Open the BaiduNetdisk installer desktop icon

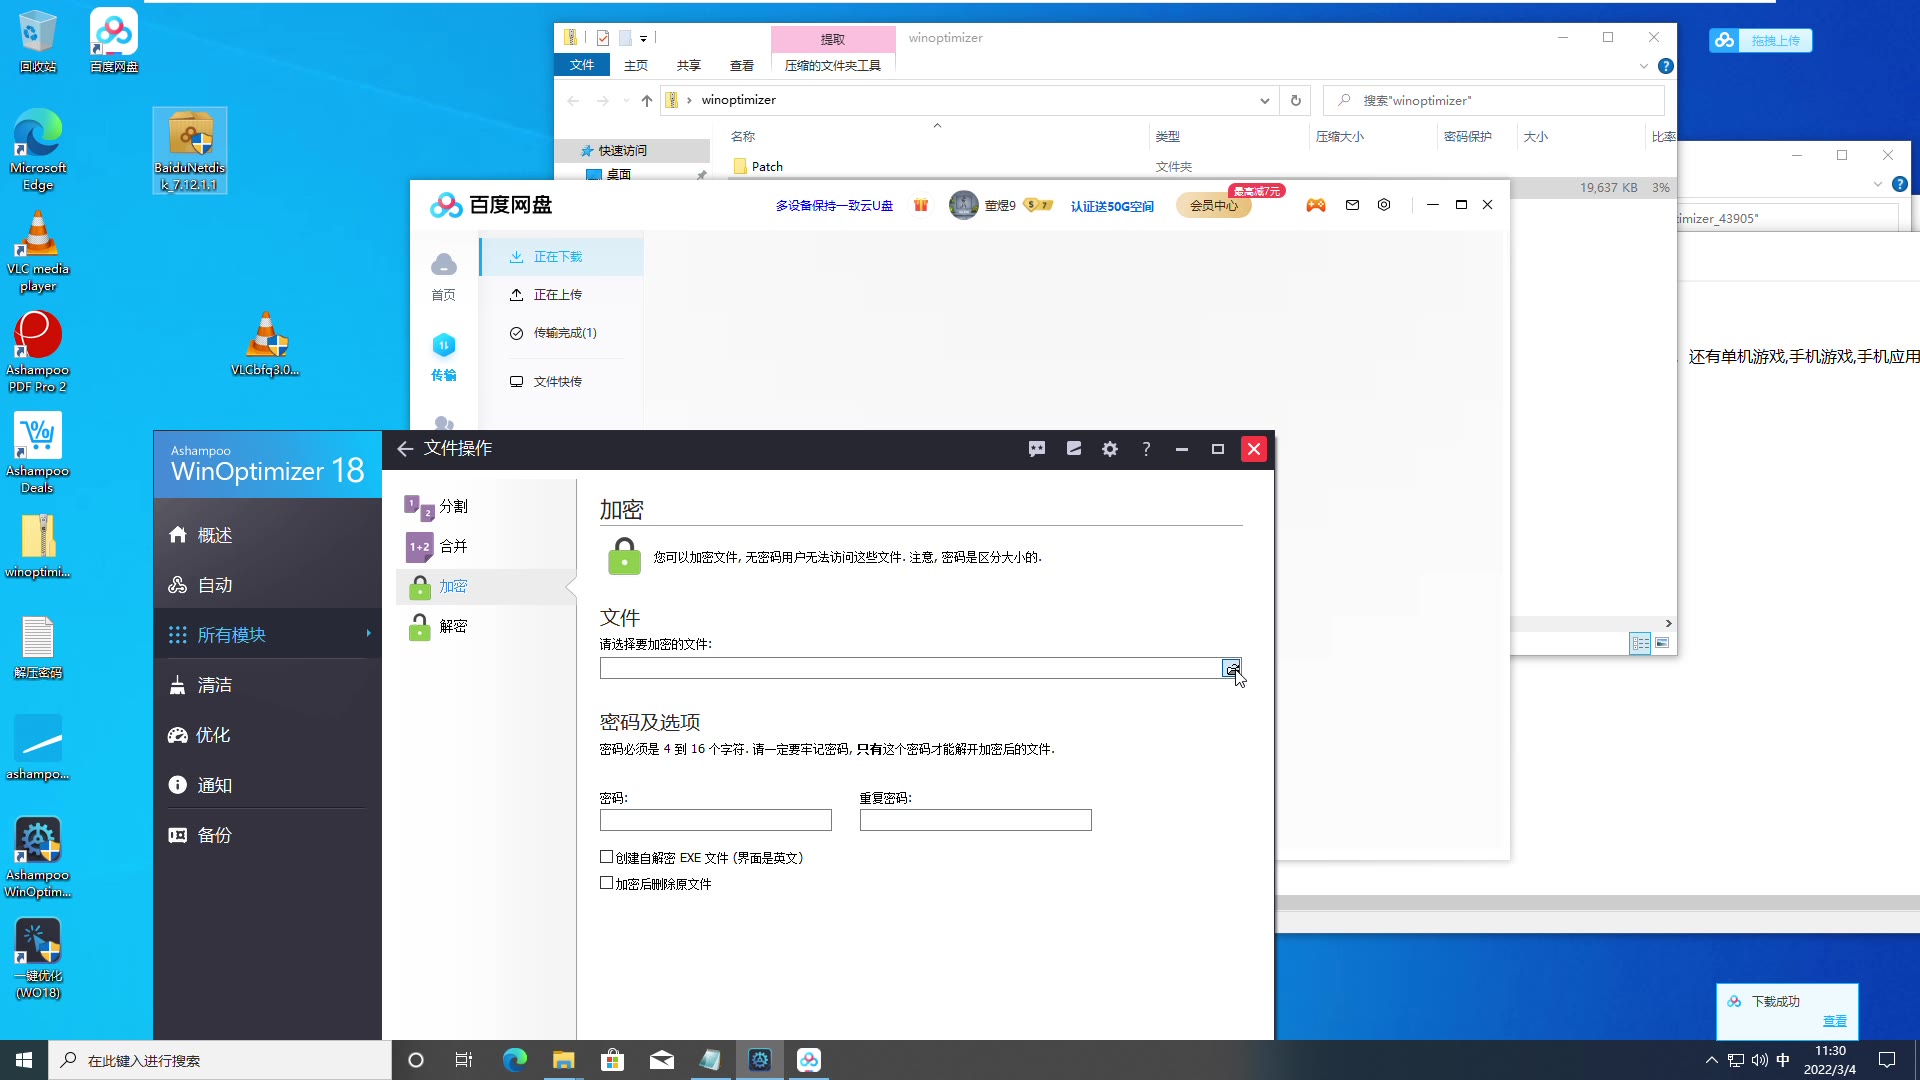[190, 150]
